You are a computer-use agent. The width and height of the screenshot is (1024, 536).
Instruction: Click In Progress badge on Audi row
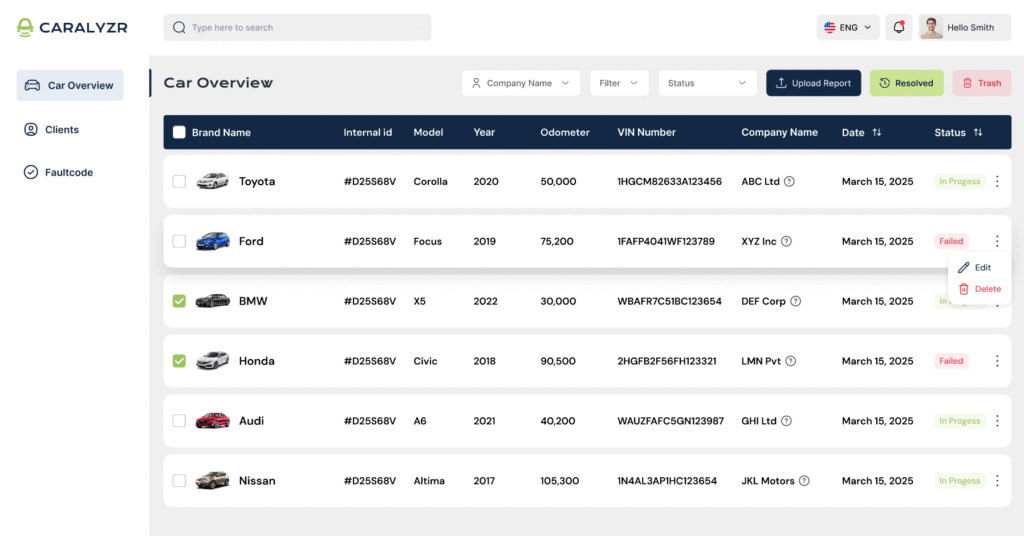point(959,421)
